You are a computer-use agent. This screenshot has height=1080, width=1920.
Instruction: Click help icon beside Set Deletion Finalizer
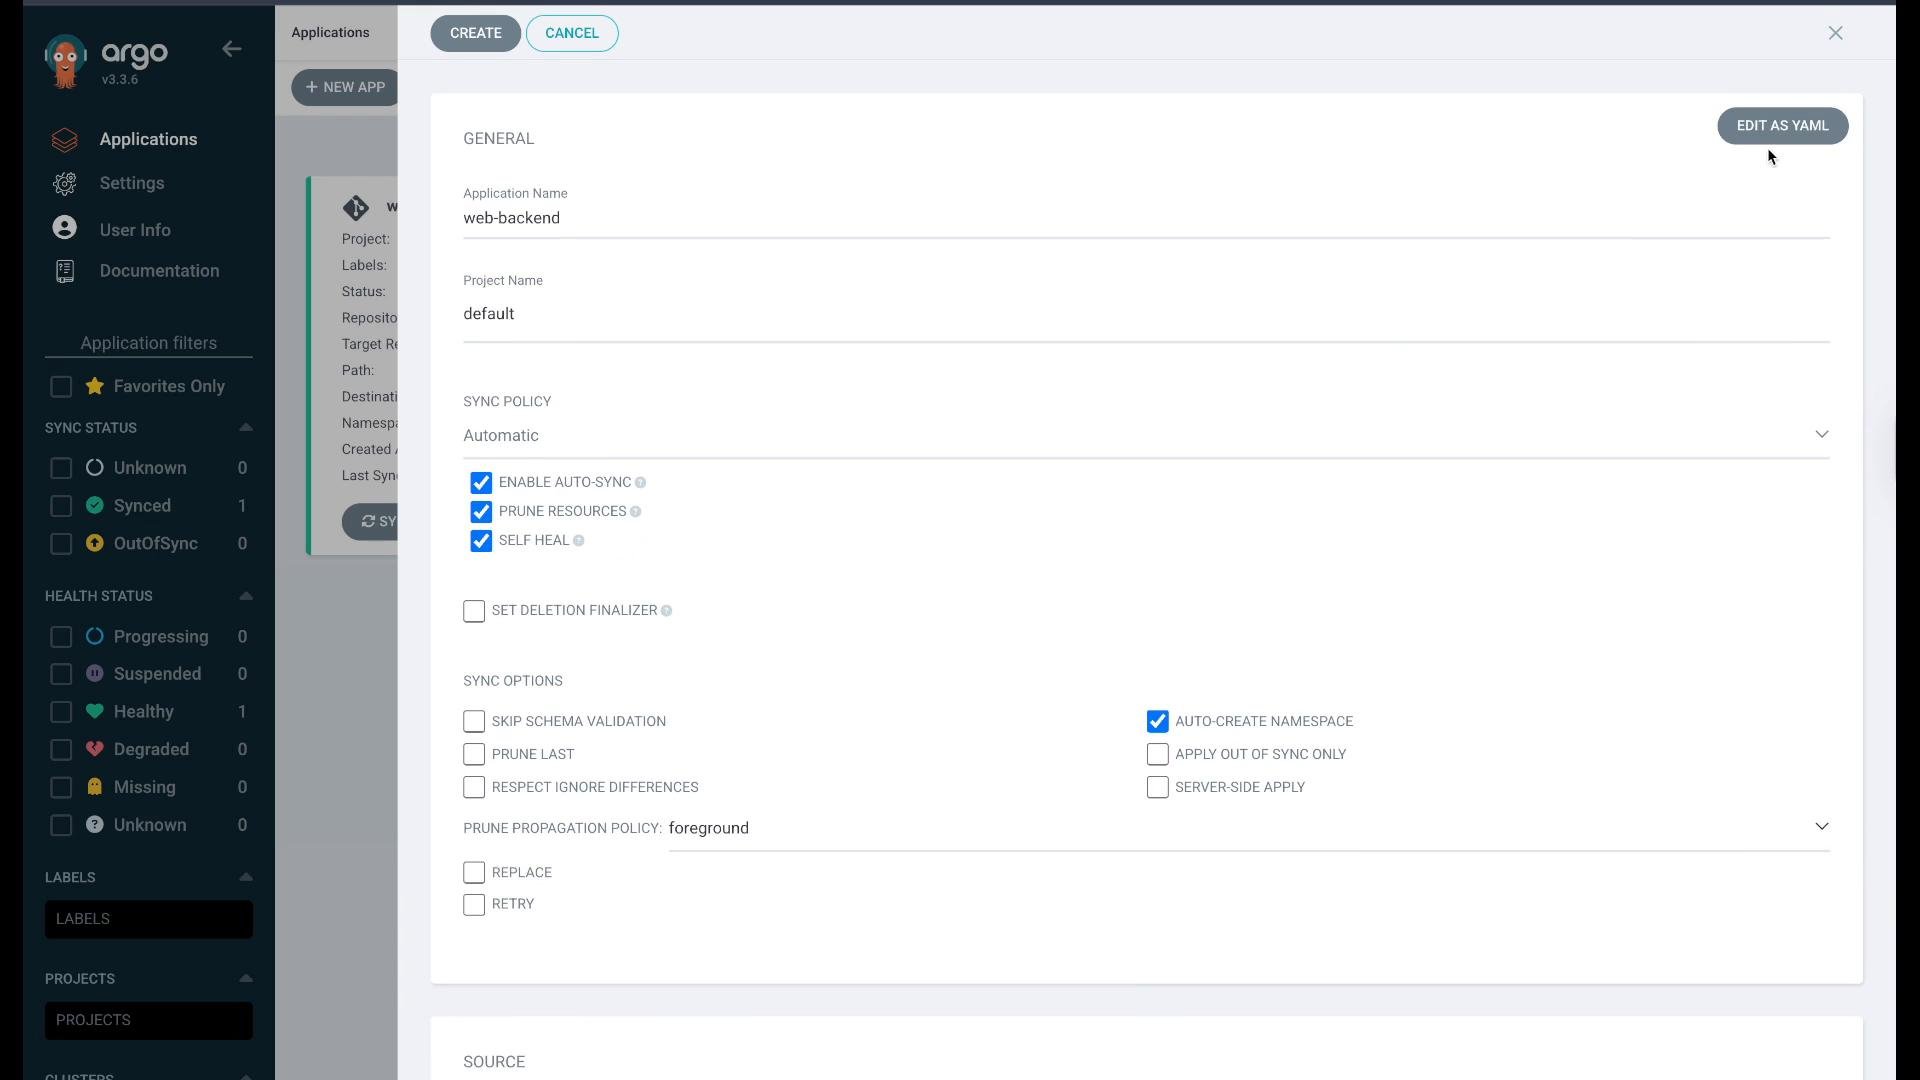tap(667, 611)
